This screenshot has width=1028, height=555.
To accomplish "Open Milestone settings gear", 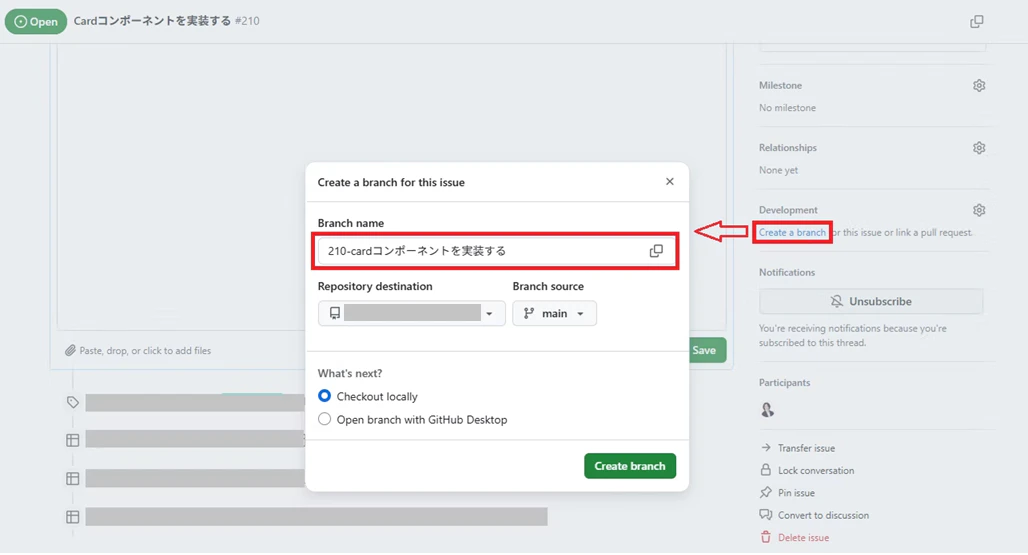I will click(979, 86).
